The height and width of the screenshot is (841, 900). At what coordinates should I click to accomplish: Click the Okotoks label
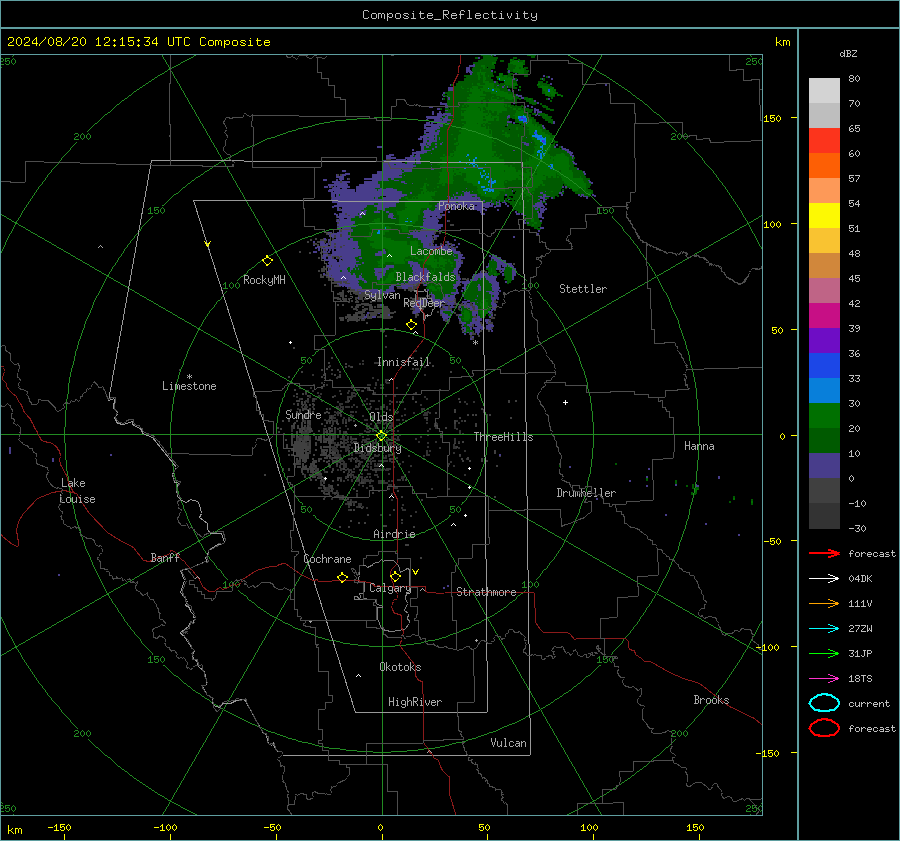click(400, 667)
